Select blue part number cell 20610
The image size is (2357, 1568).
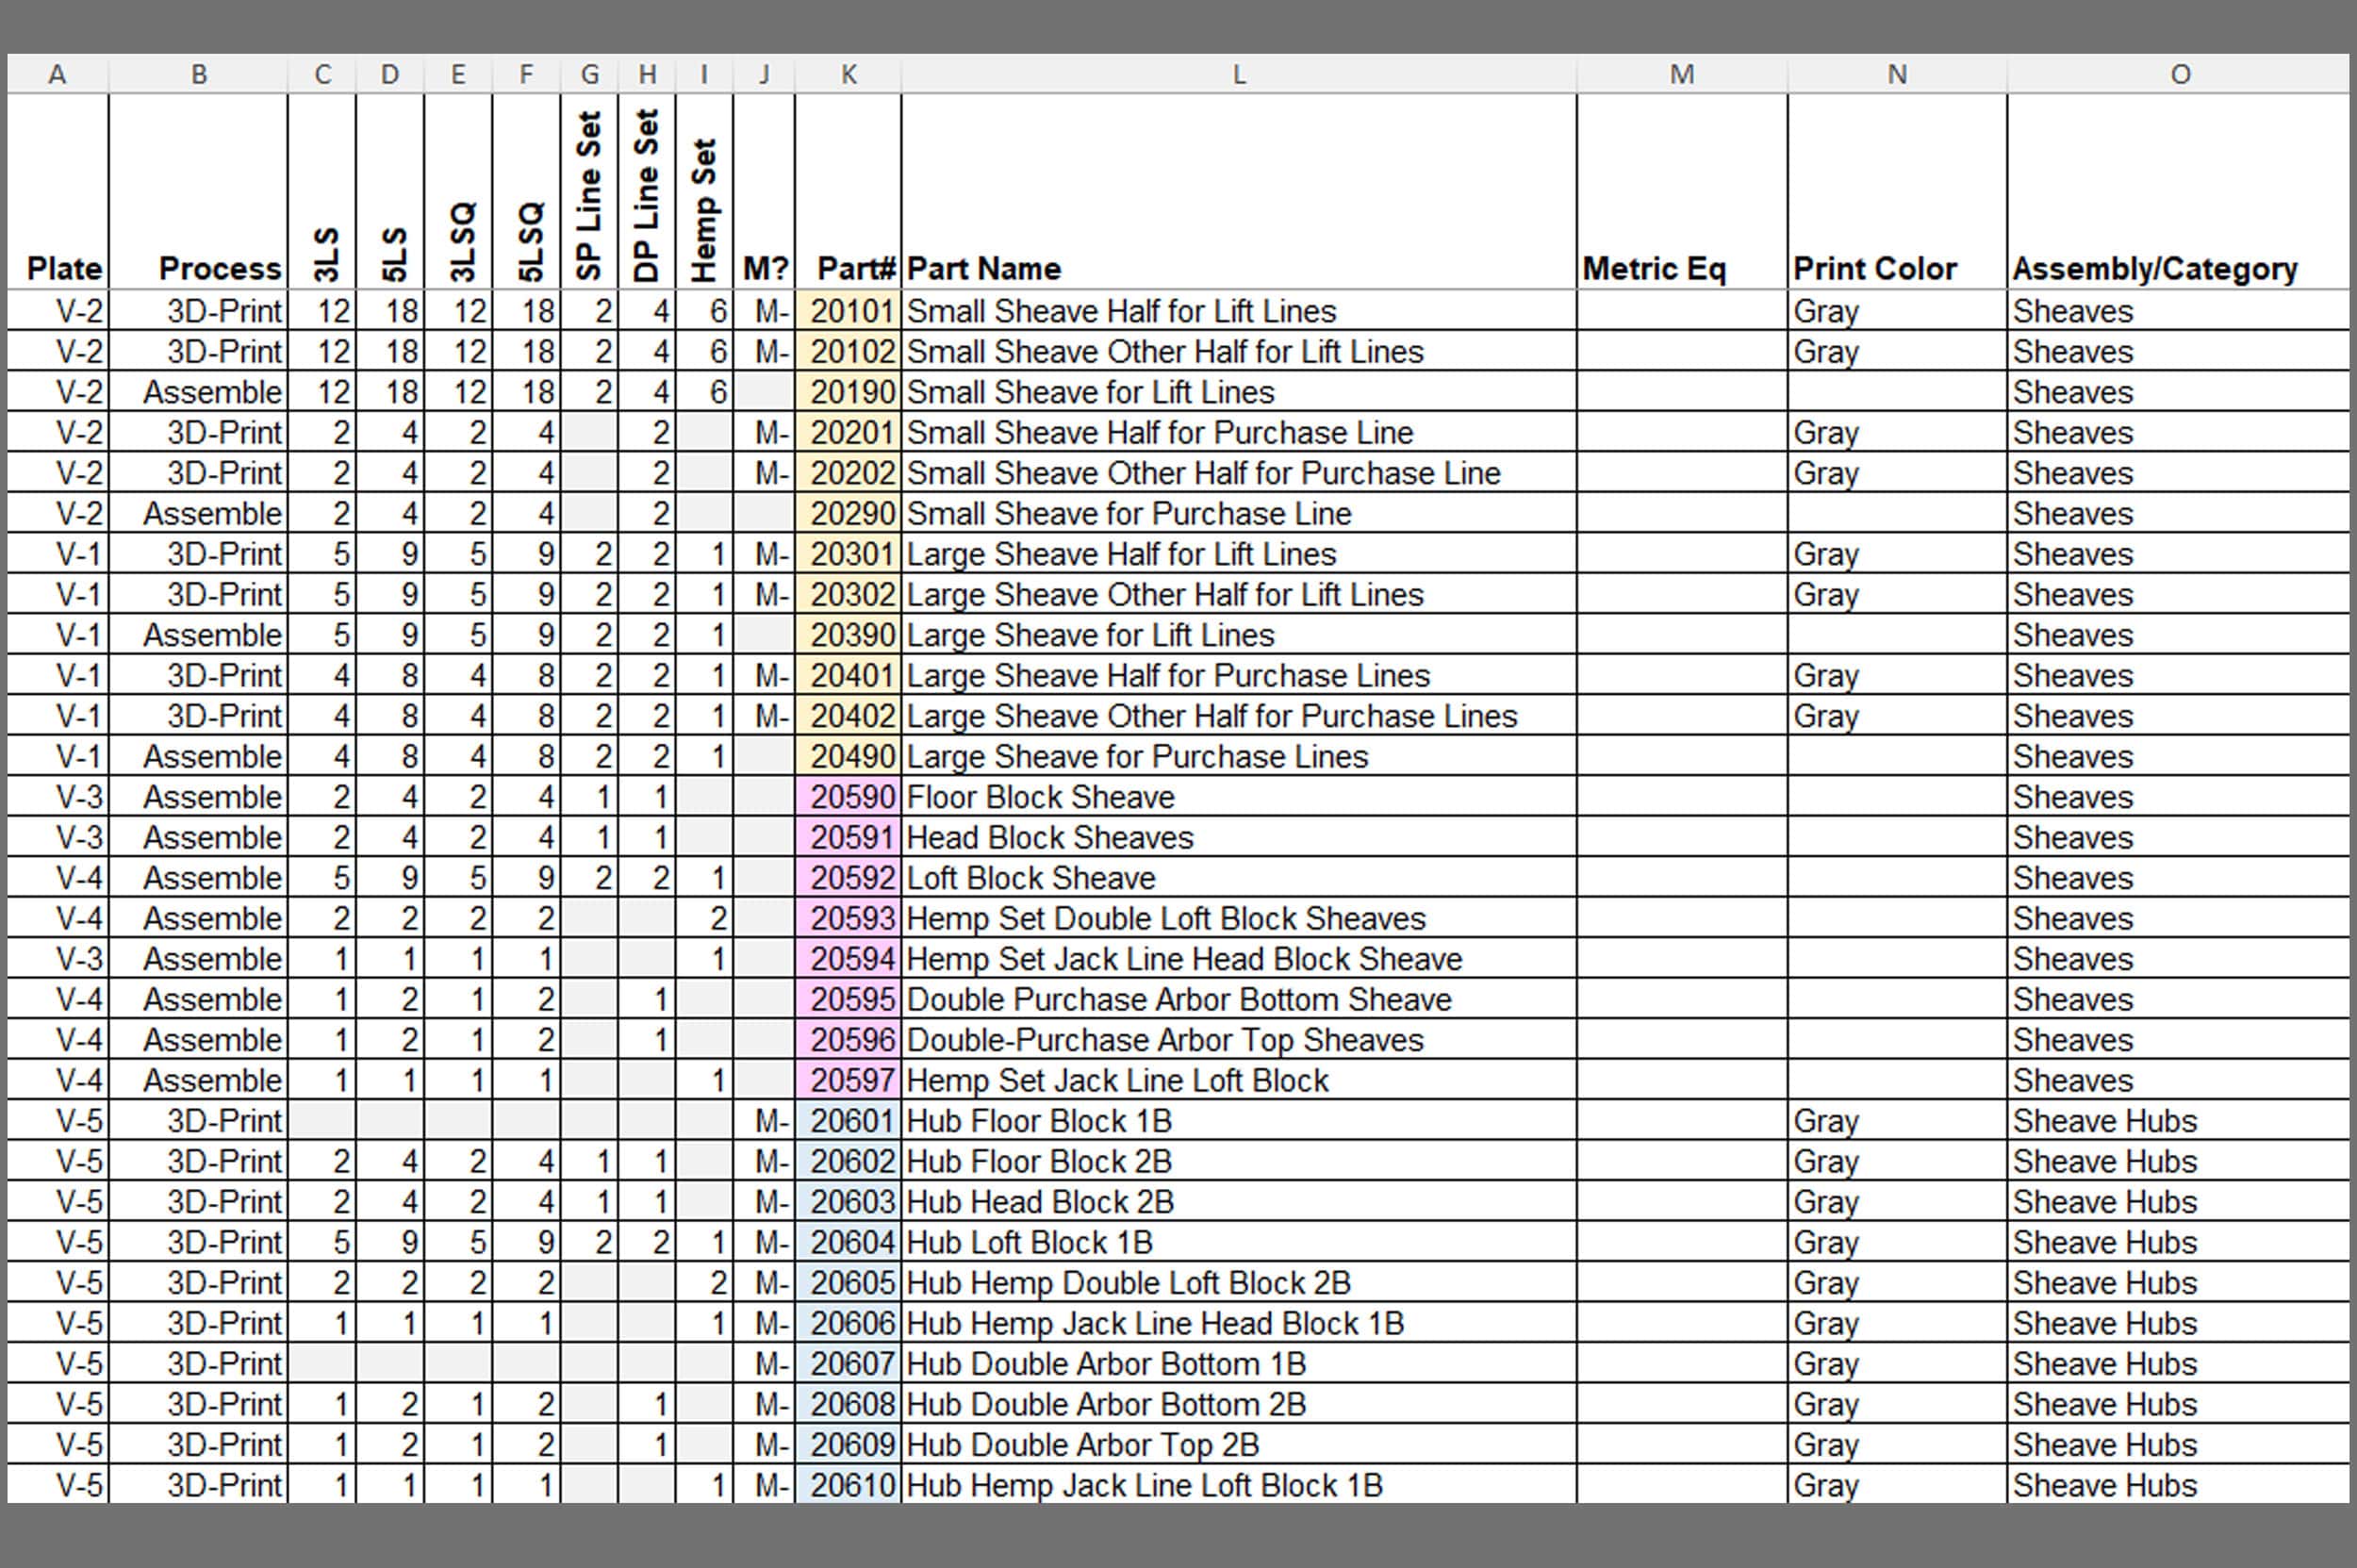click(x=848, y=1485)
